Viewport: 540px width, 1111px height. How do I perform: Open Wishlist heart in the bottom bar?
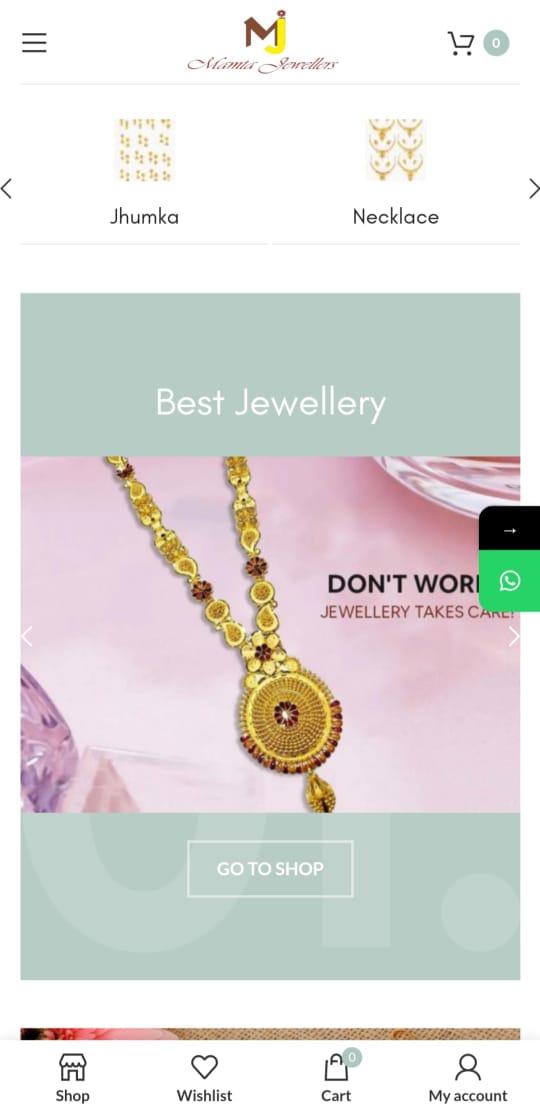(204, 1078)
